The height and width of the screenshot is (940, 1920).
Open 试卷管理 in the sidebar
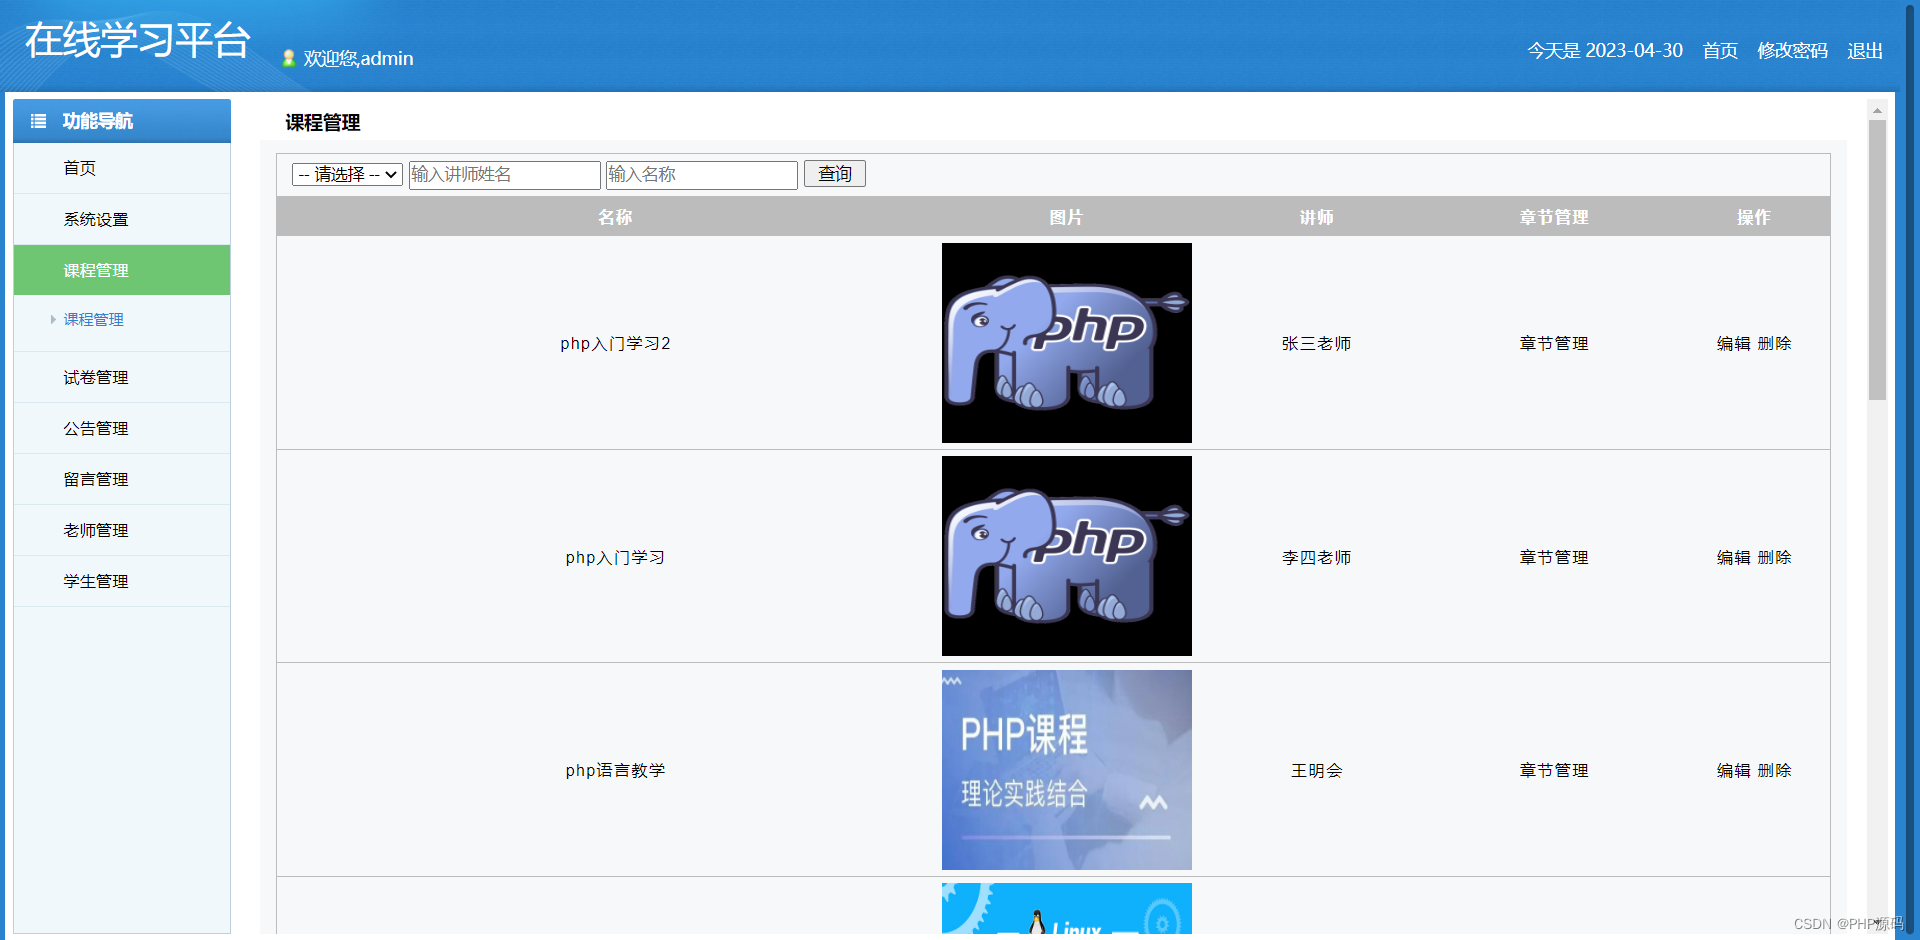pyautogui.click(x=122, y=377)
